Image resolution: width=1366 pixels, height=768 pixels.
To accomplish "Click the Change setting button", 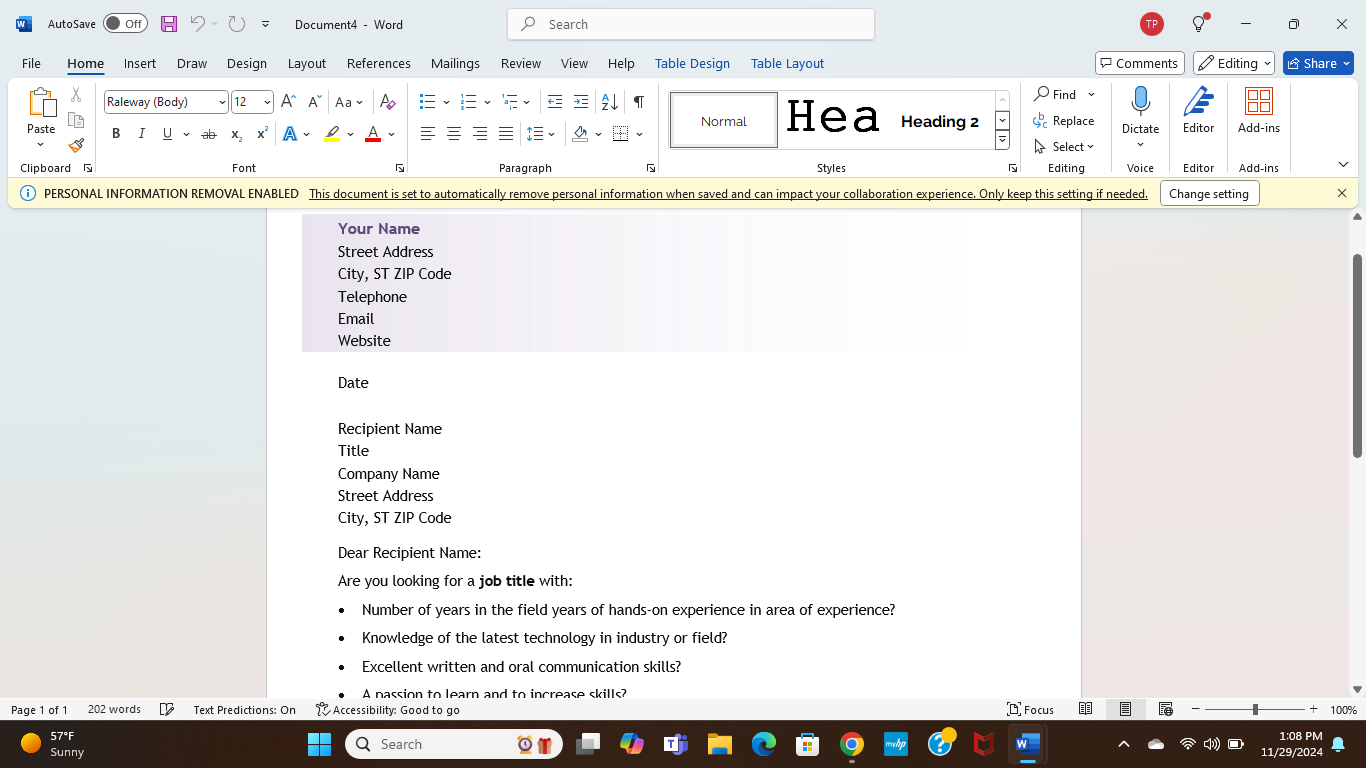I will (x=1209, y=193).
